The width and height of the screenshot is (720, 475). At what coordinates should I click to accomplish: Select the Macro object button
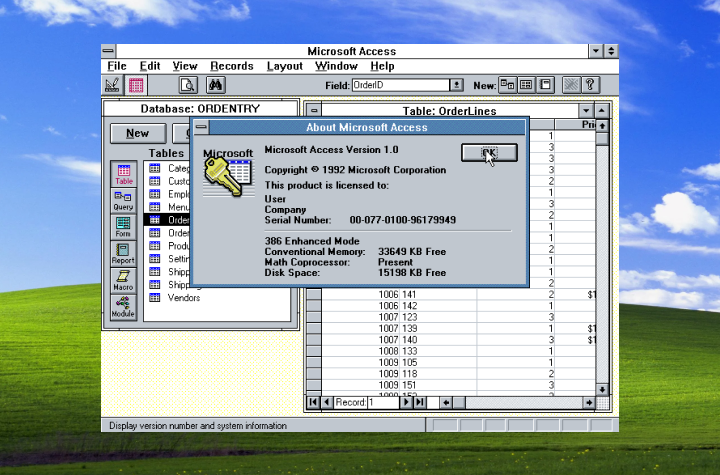pos(124,280)
